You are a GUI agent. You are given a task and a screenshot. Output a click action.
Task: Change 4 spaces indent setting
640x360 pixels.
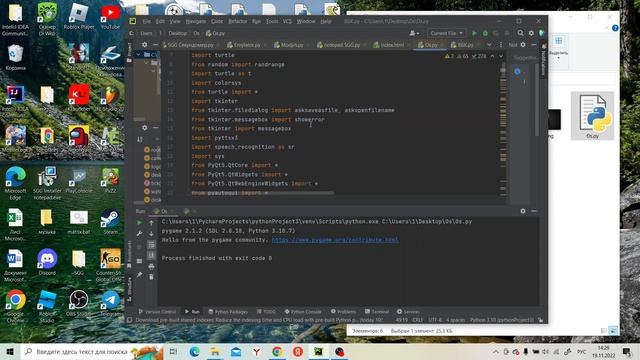(456, 320)
